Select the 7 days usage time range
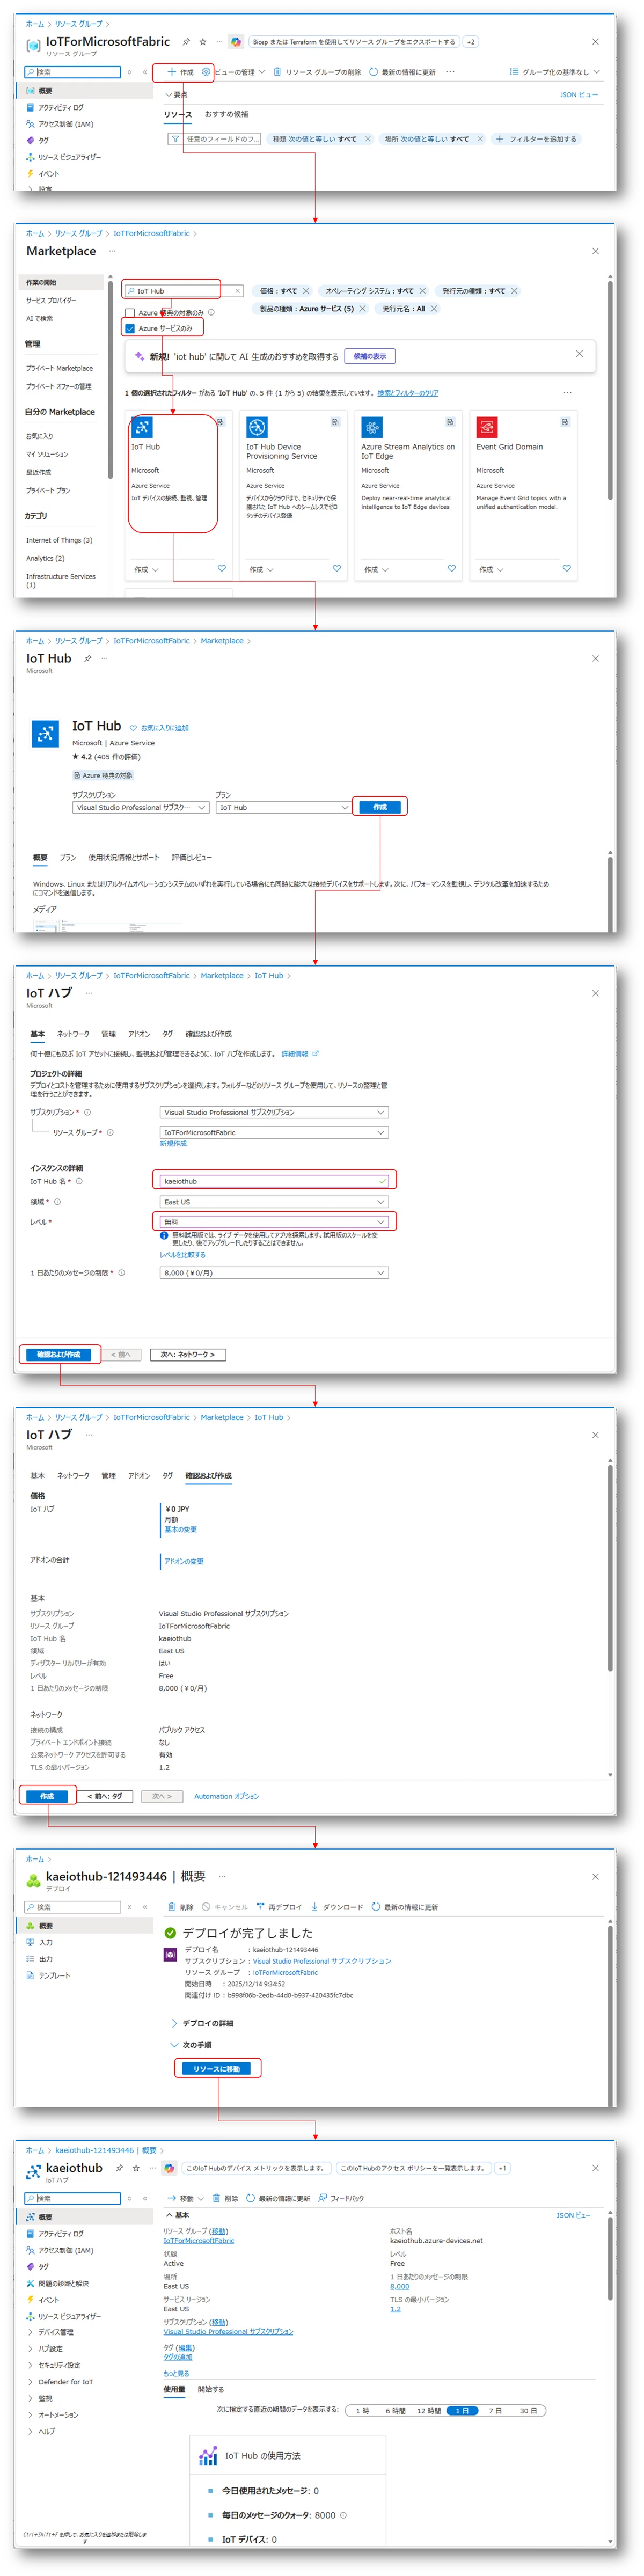The image size is (644, 2576). click(x=496, y=2410)
